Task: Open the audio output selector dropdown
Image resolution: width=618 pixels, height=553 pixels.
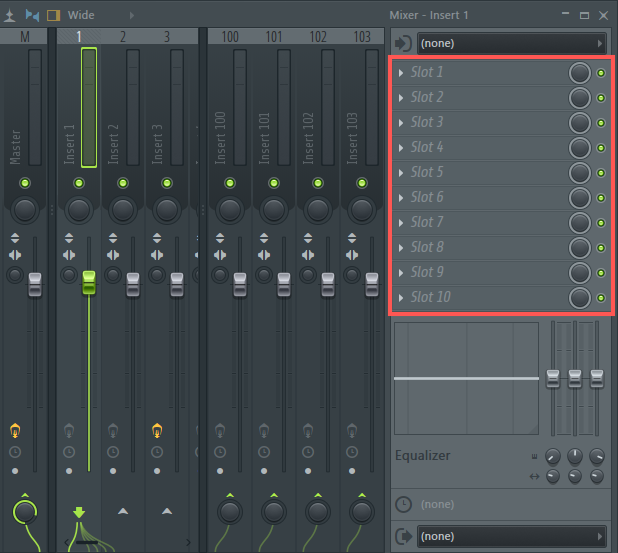Action: click(512, 536)
